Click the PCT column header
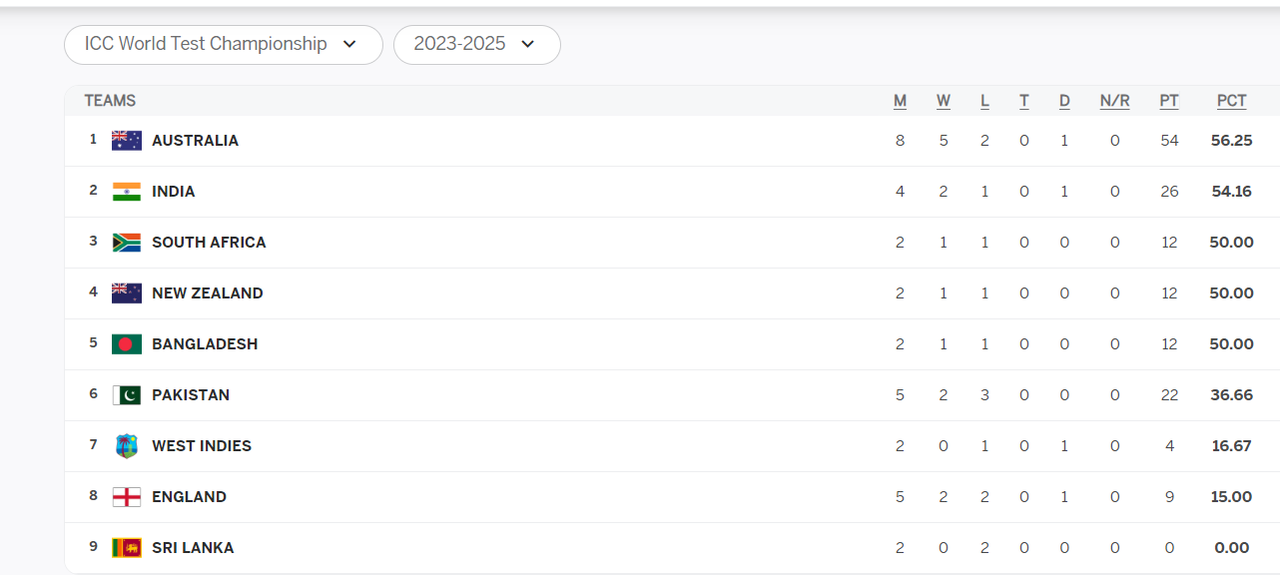Image resolution: width=1280 pixels, height=575 pixels. coord(1232,101)
